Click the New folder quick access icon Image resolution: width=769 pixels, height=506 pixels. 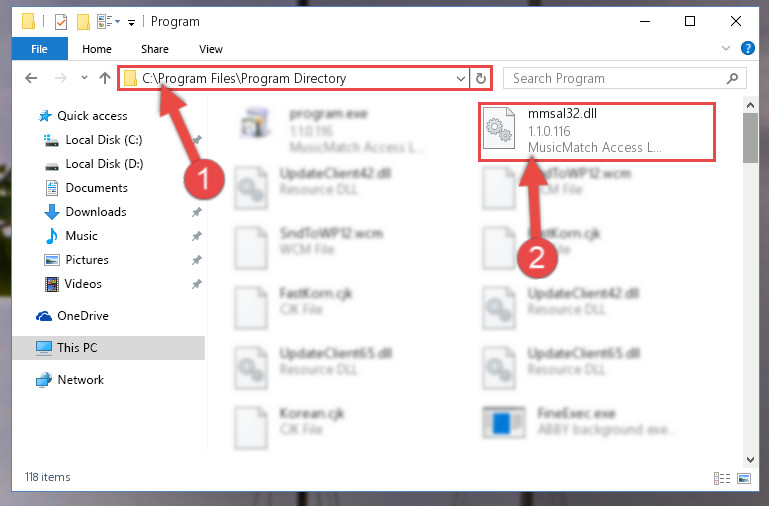click(83, 22)
